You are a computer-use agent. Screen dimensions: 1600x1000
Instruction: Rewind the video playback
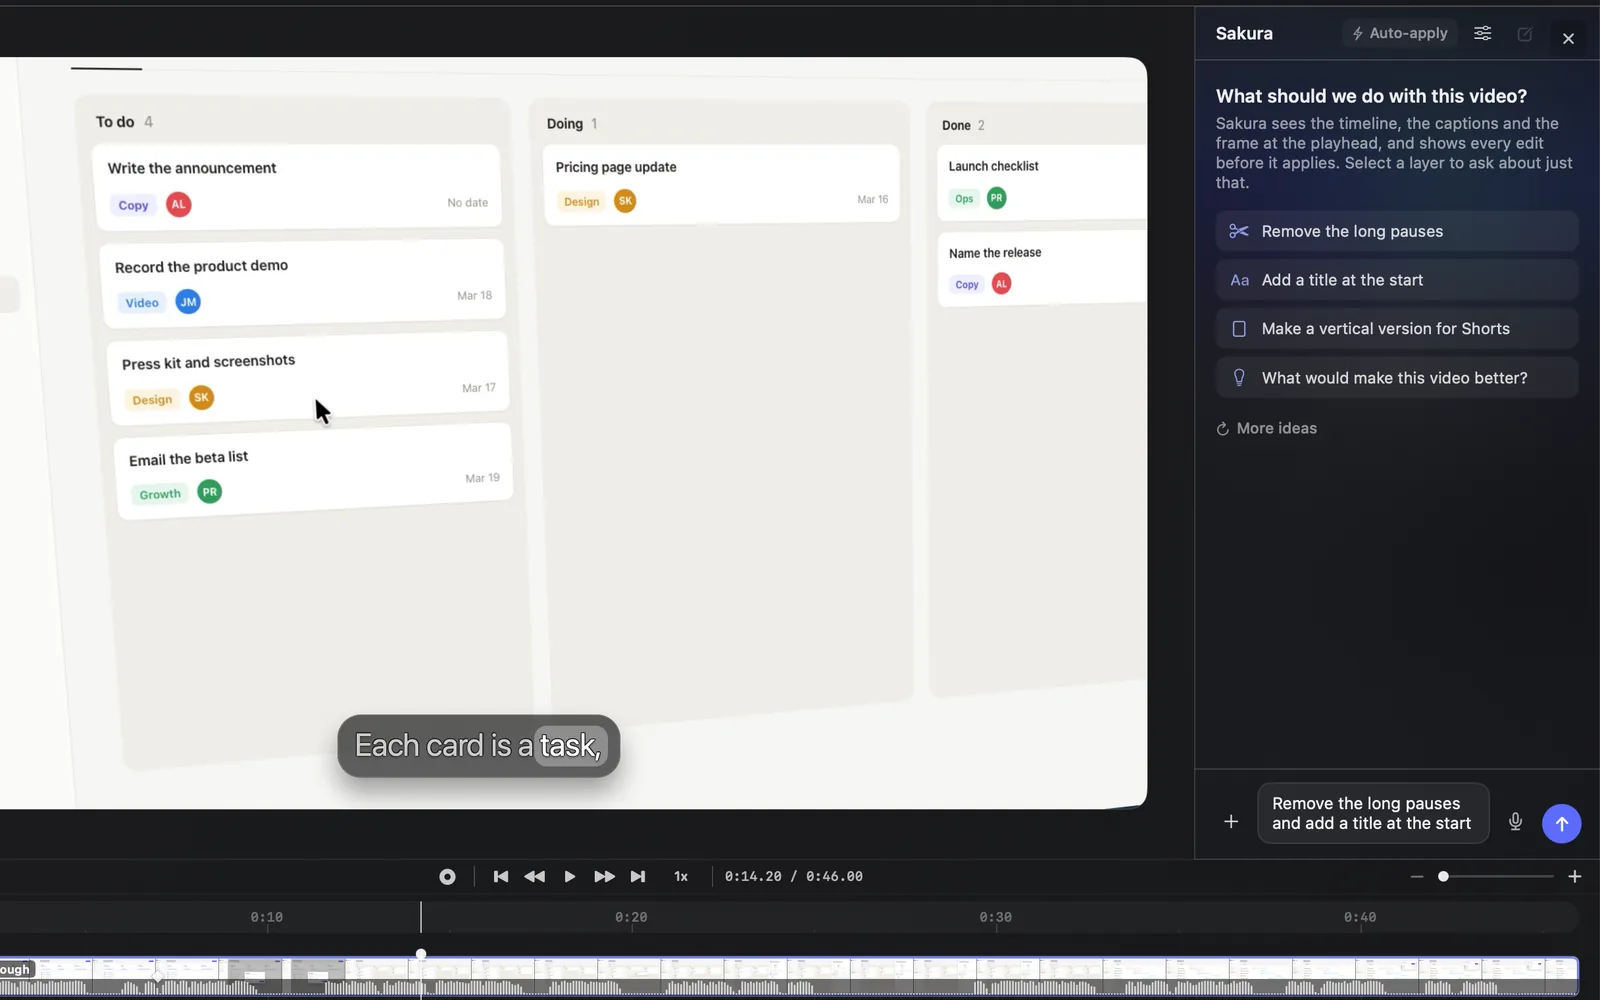535,877
